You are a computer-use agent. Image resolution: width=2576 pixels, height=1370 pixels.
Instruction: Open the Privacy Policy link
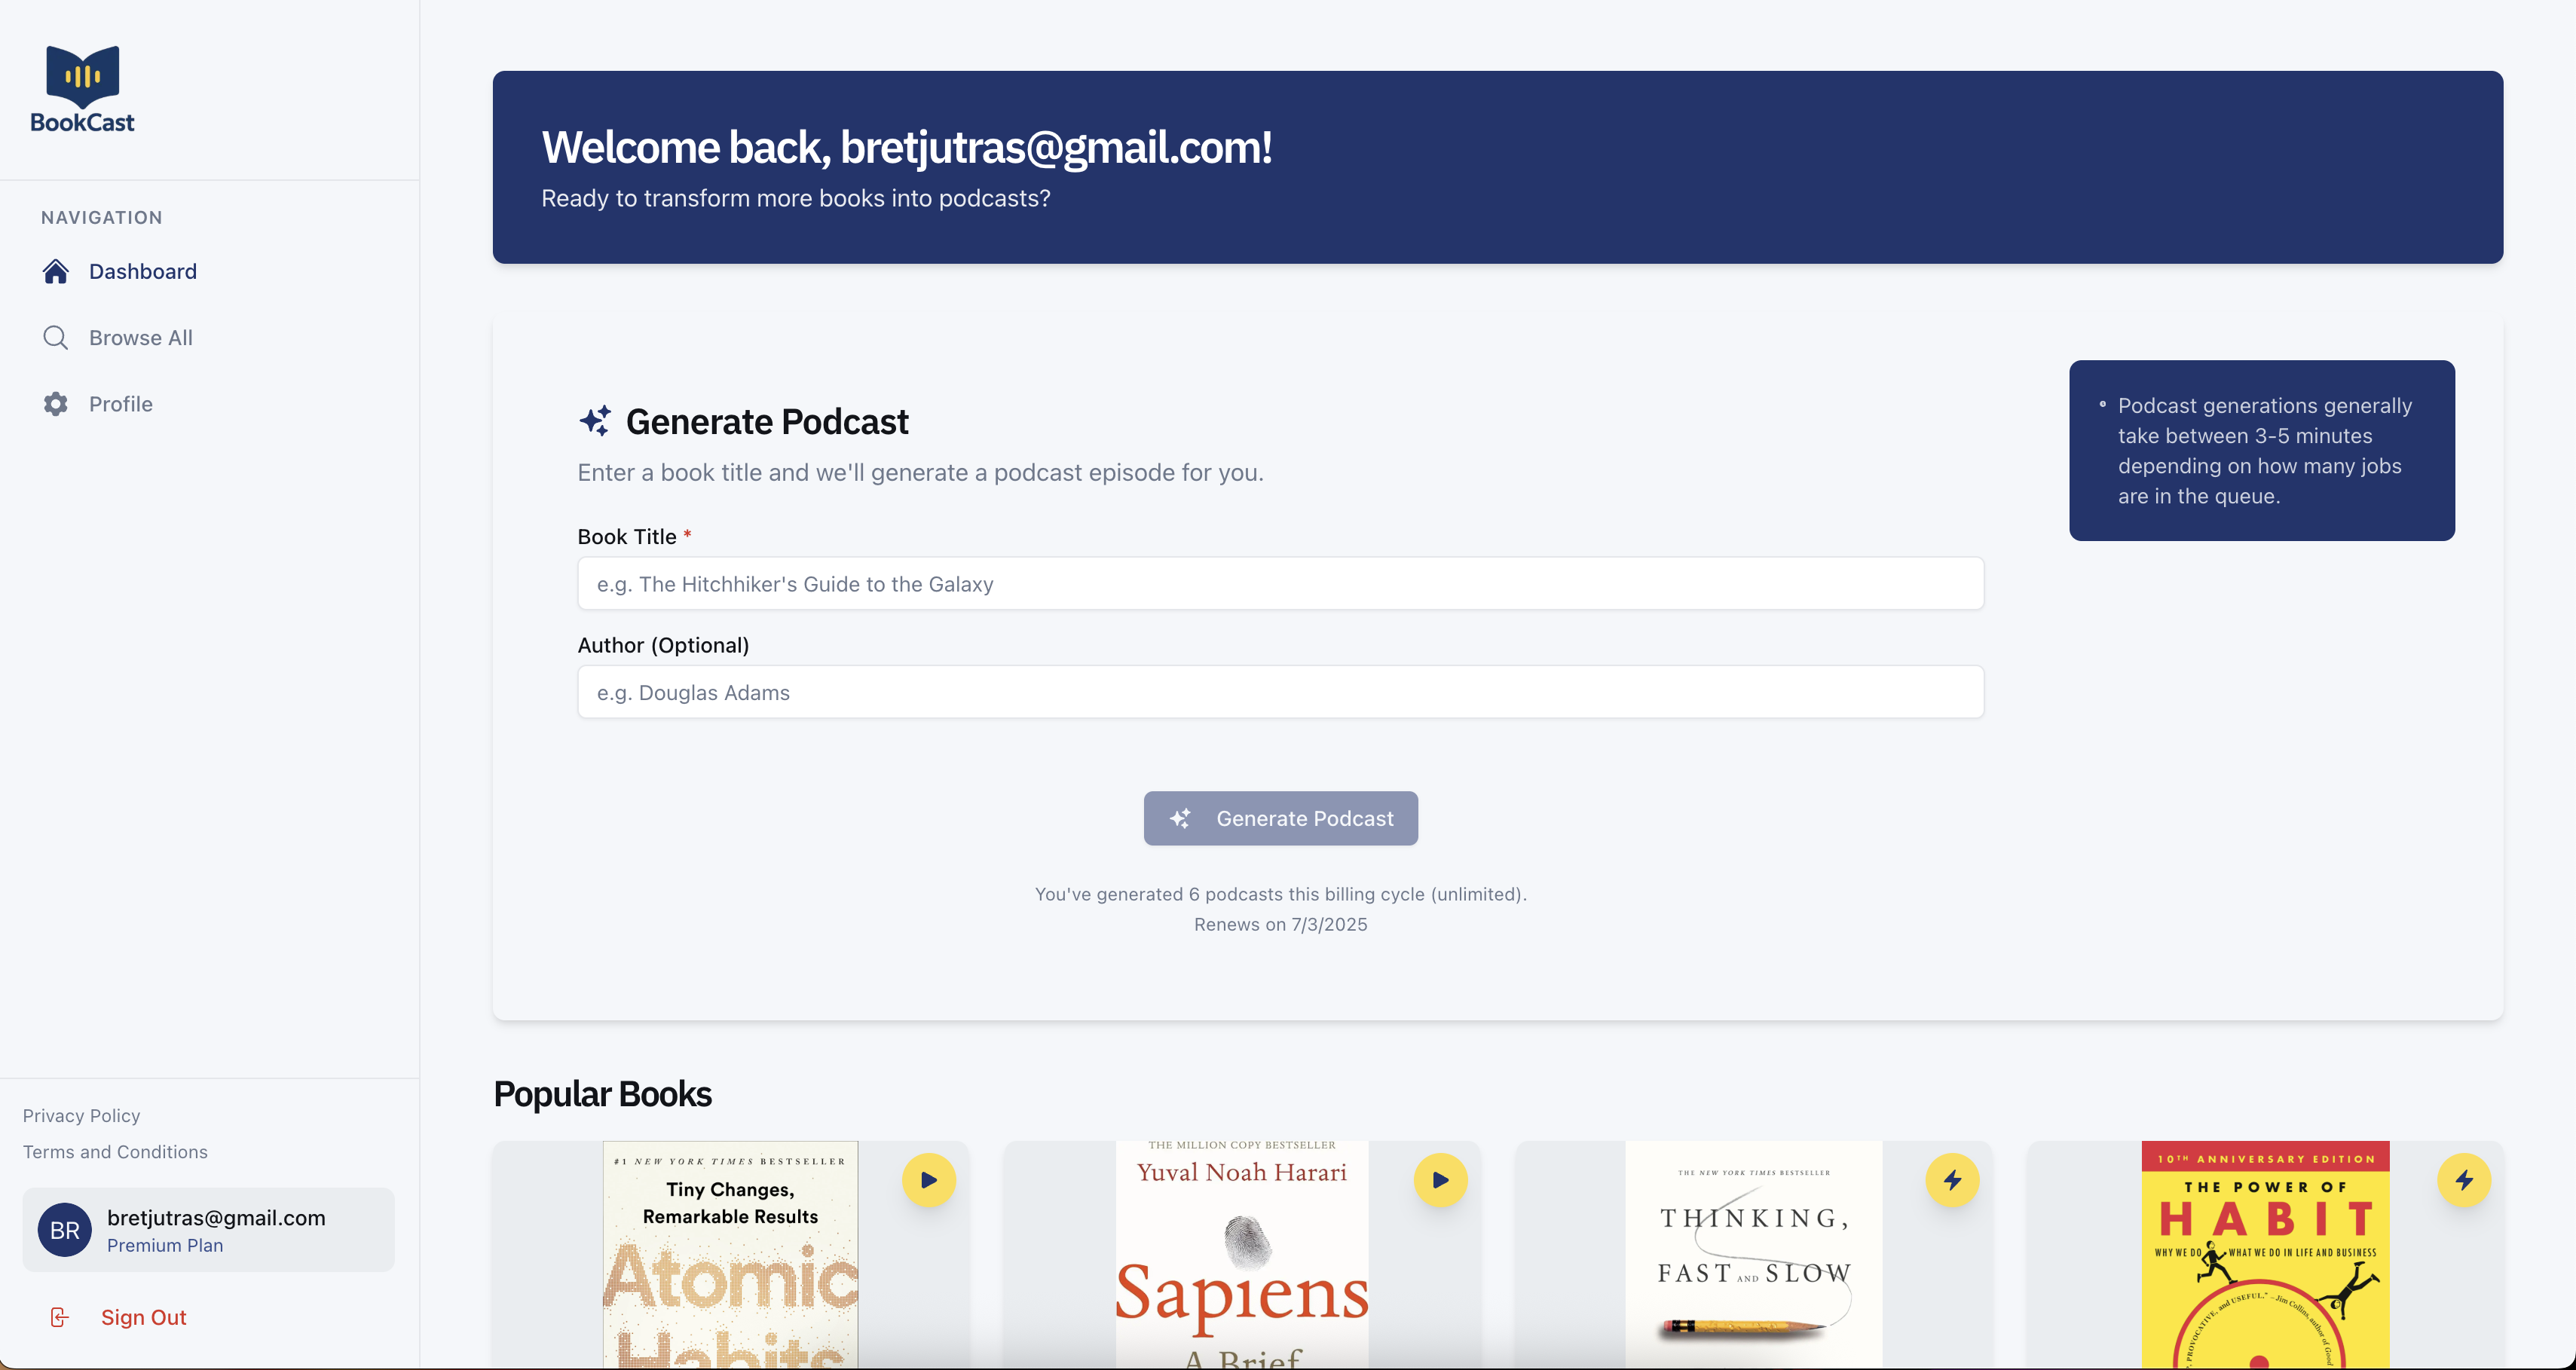(x=81, y=1115)
